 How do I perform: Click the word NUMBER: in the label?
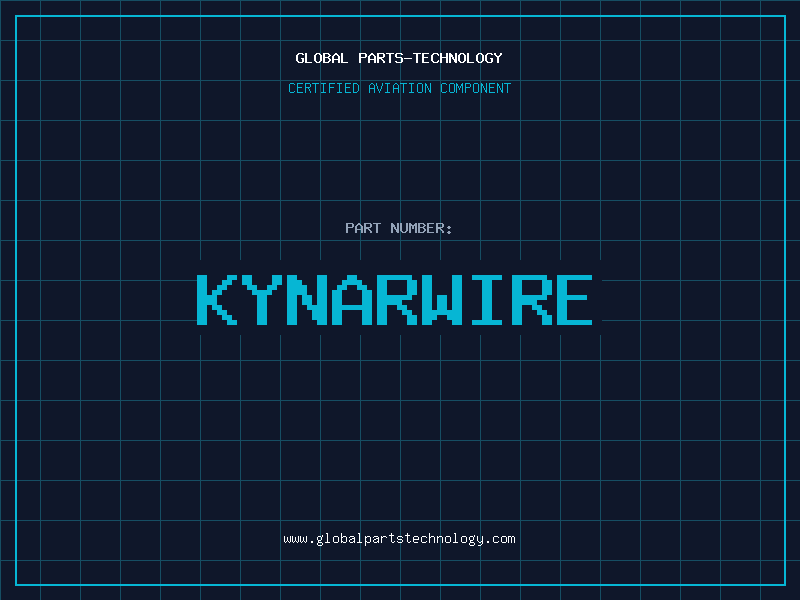coord(421,228)
